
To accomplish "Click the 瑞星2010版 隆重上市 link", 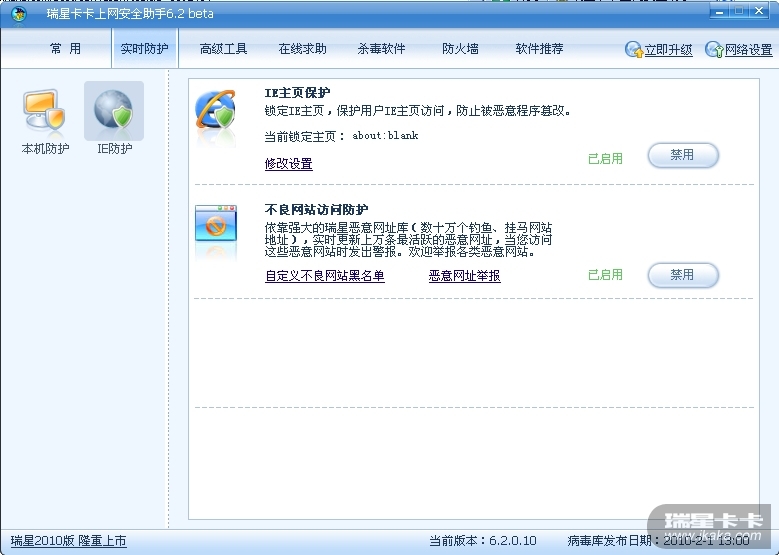I will (69, 541).
